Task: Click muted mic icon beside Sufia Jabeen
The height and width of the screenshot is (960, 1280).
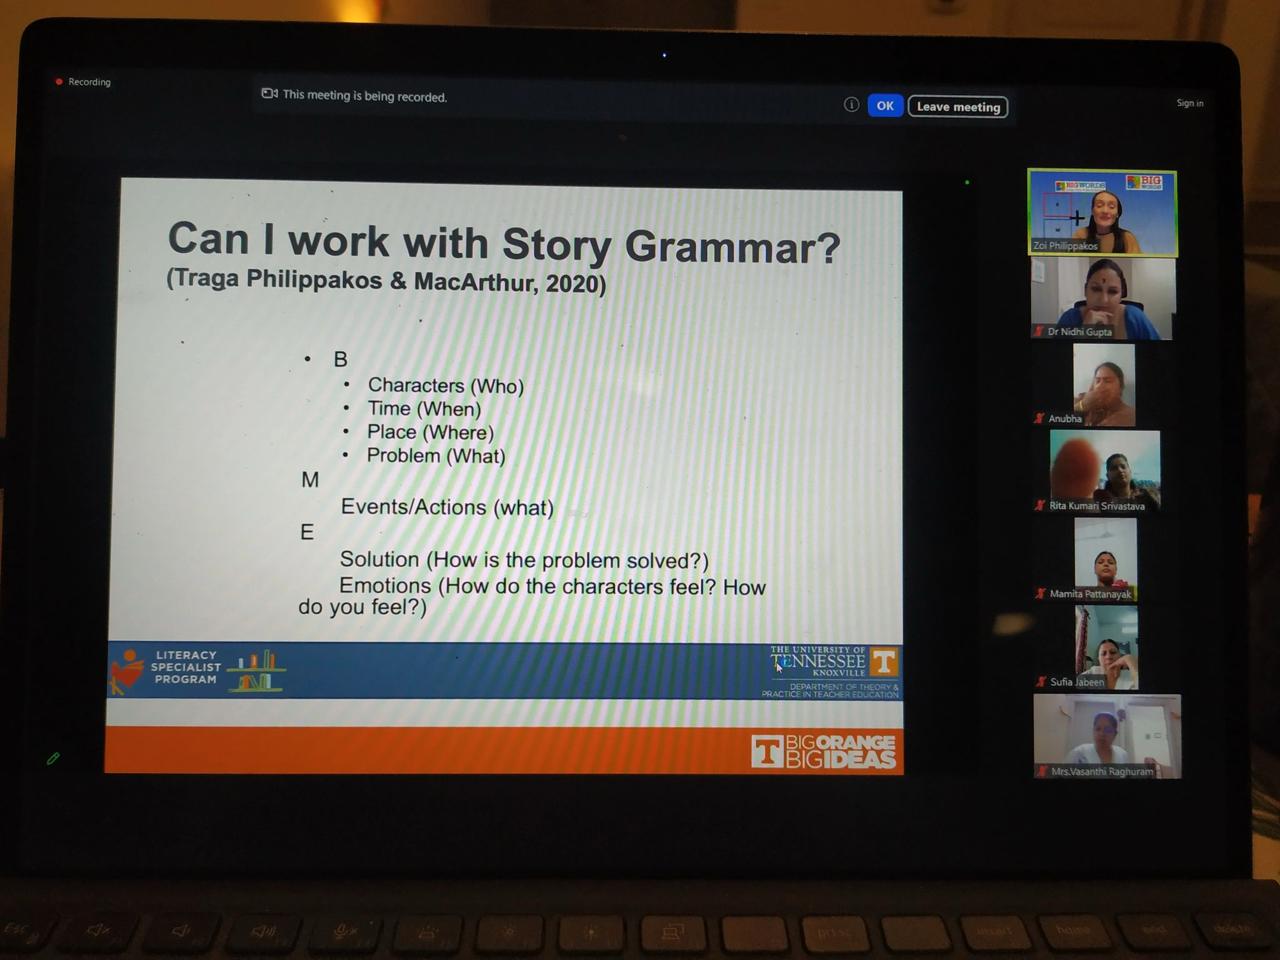Action: 1041,682
